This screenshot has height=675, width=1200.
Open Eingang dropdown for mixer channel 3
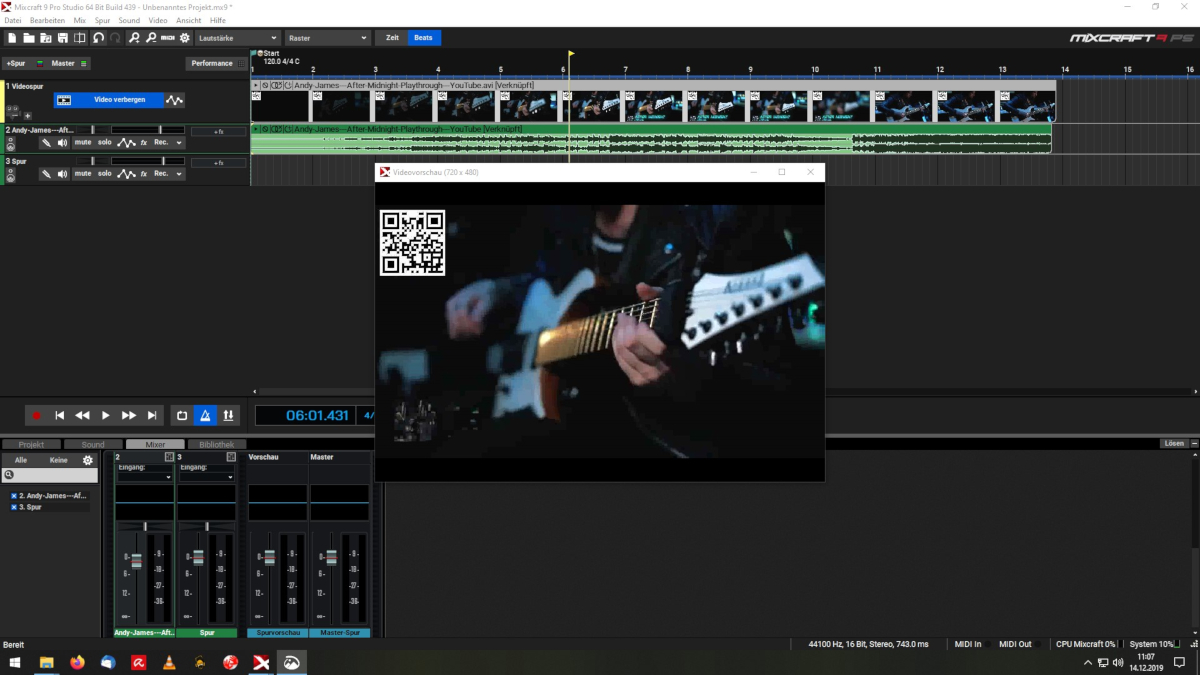click(207, 477)
